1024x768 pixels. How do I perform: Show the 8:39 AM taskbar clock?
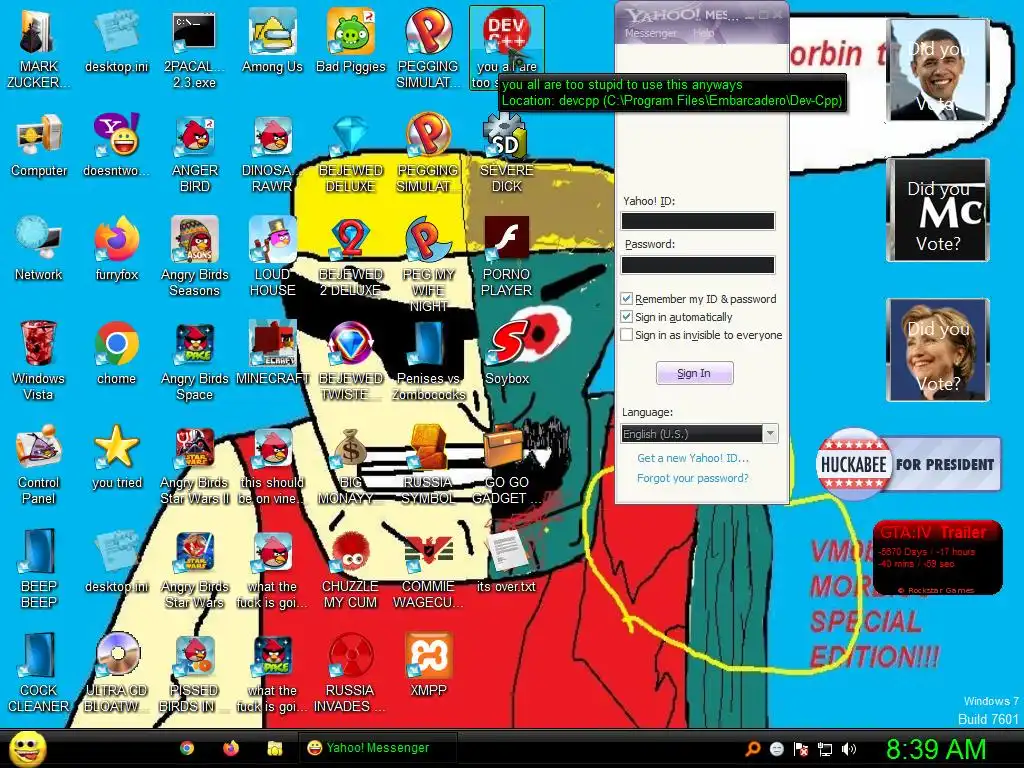[935, 749]
